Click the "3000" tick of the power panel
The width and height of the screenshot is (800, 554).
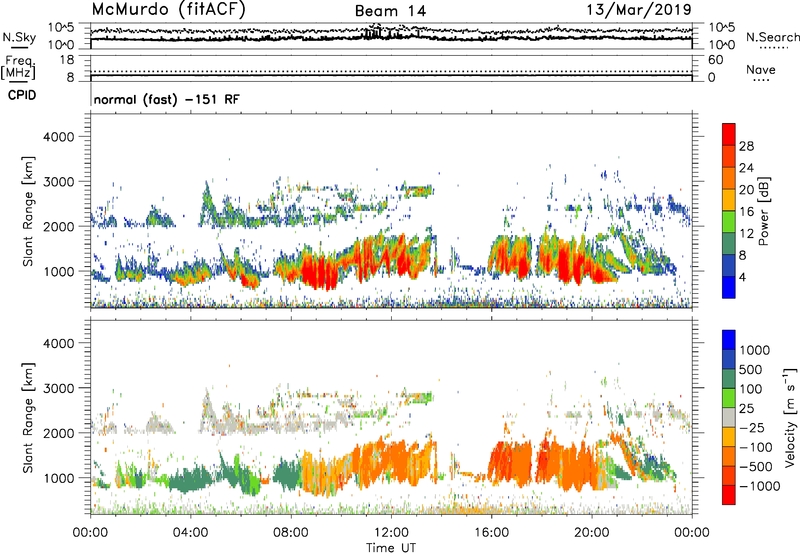tap(58, 182)
